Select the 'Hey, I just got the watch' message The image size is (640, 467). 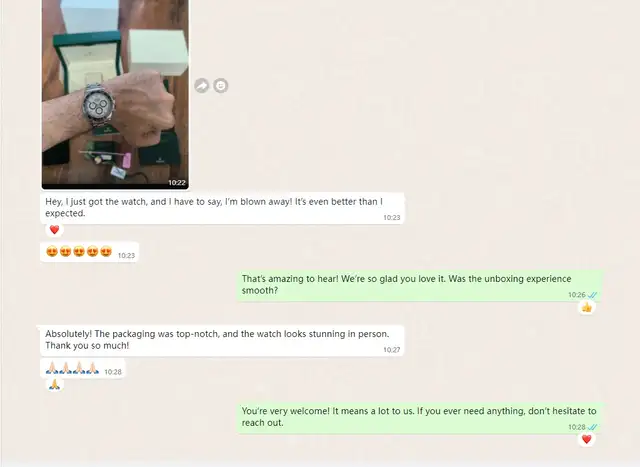[222, 208]
